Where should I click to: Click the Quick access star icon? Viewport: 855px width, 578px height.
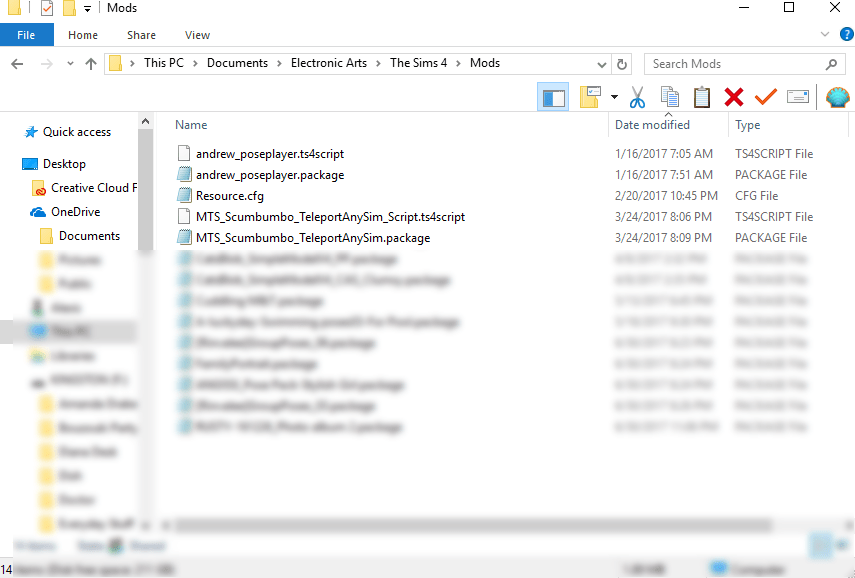tap(31, 132)
